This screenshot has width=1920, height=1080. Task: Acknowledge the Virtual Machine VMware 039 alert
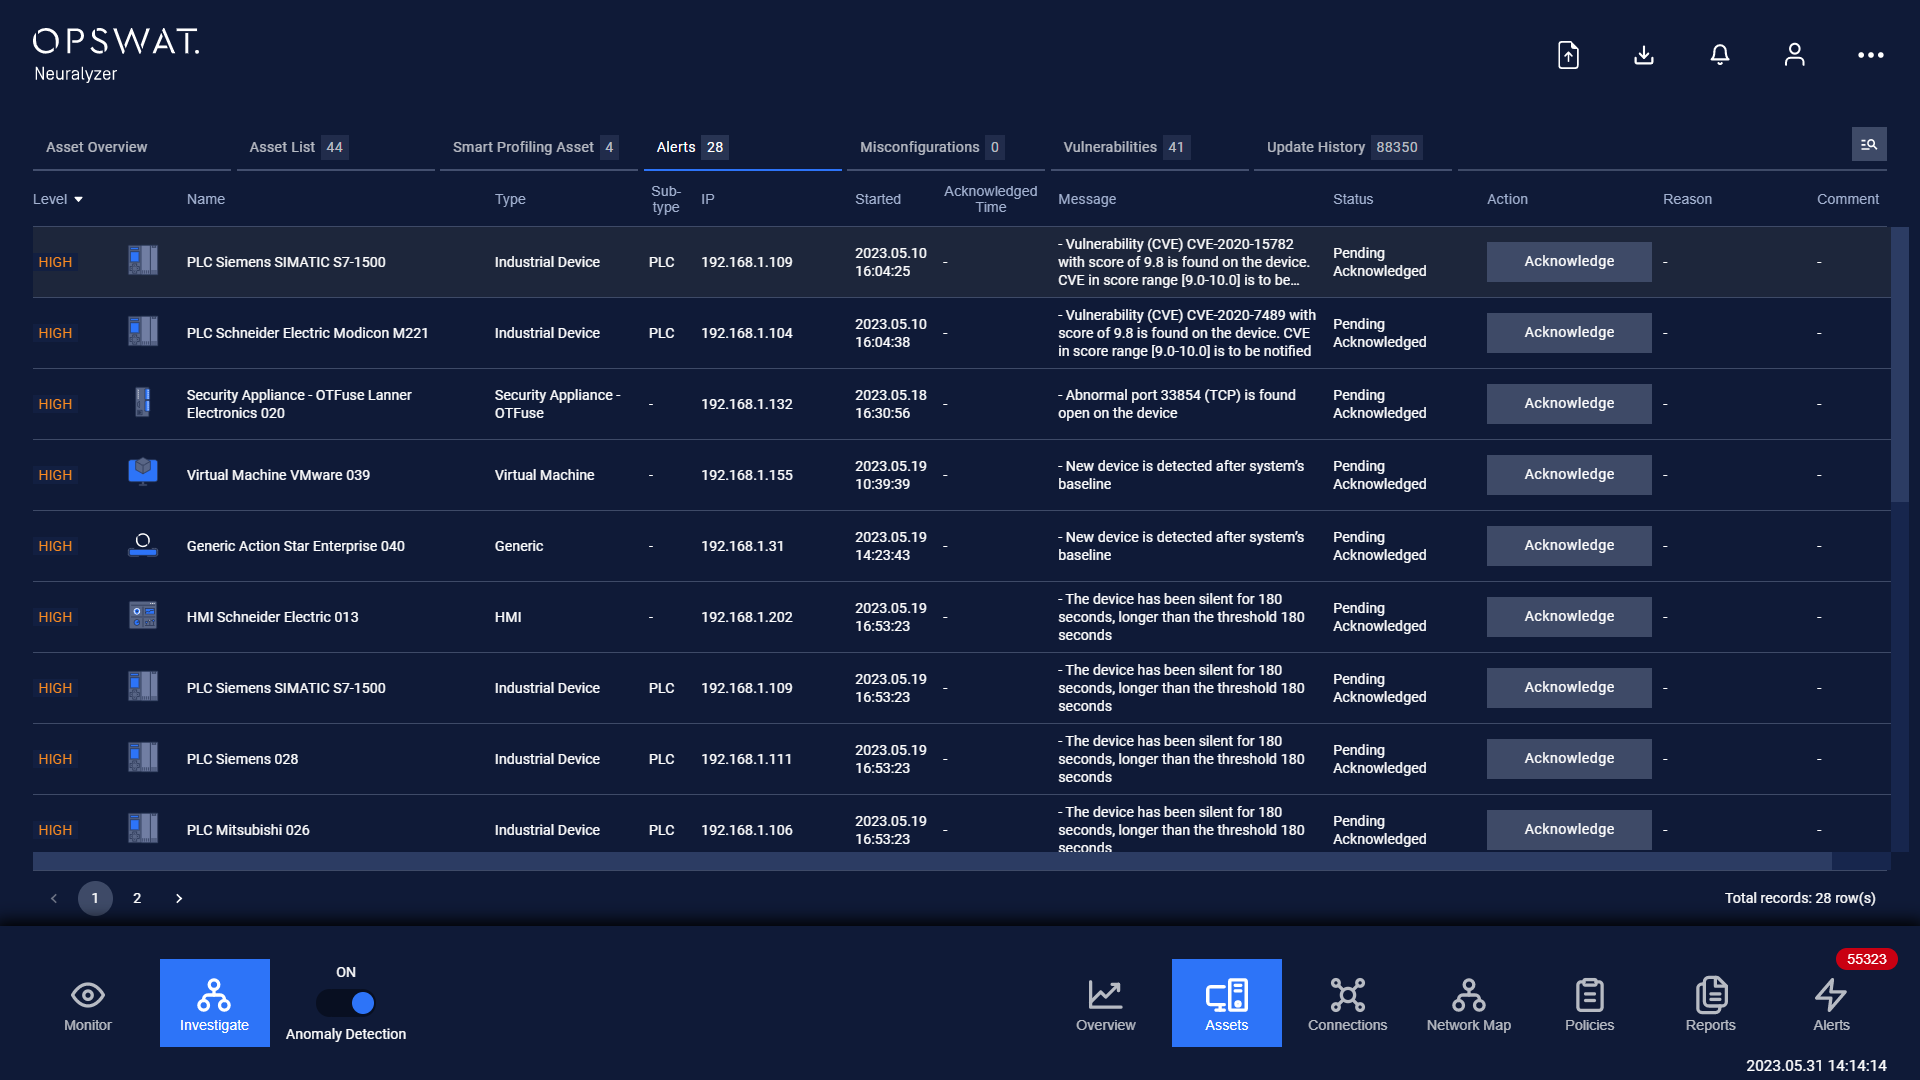click(x=1569, y=474)
